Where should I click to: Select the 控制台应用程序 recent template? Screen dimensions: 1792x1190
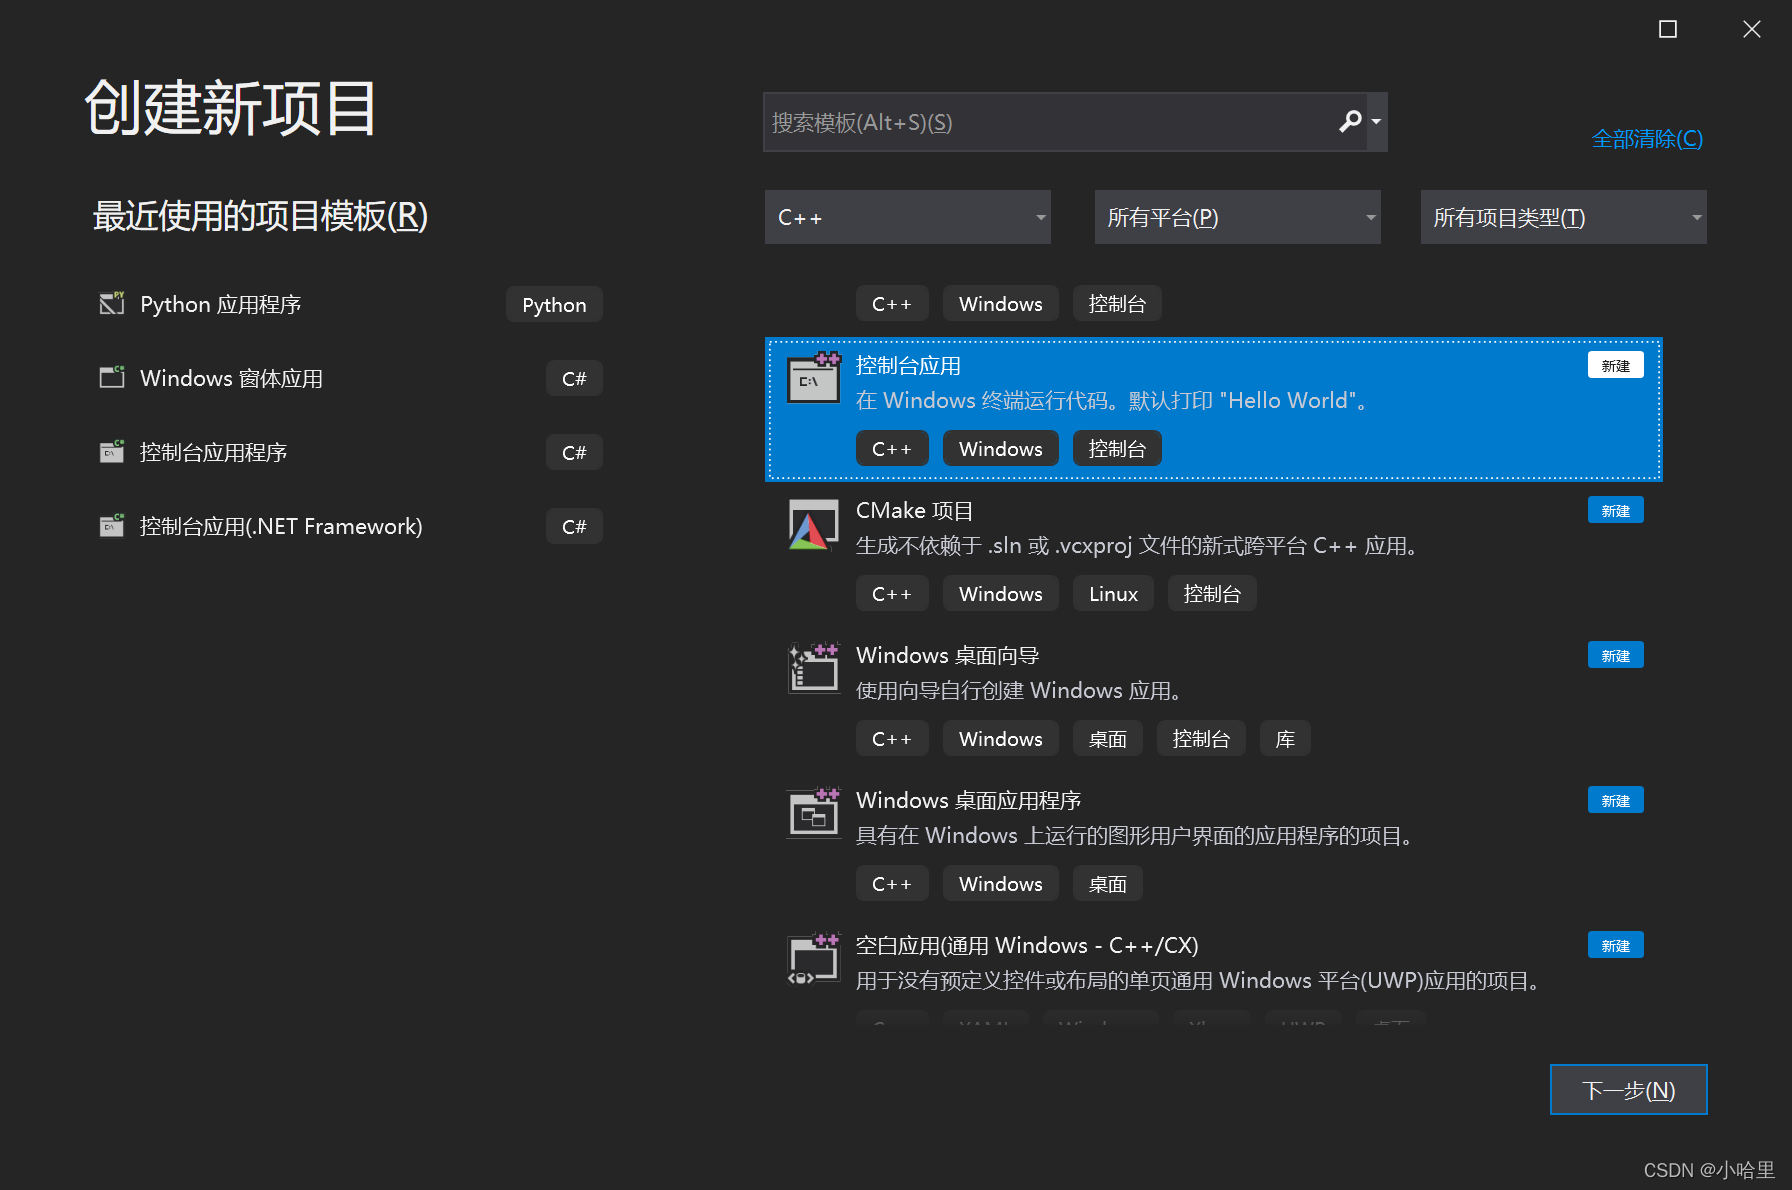[x=213, y=451]
